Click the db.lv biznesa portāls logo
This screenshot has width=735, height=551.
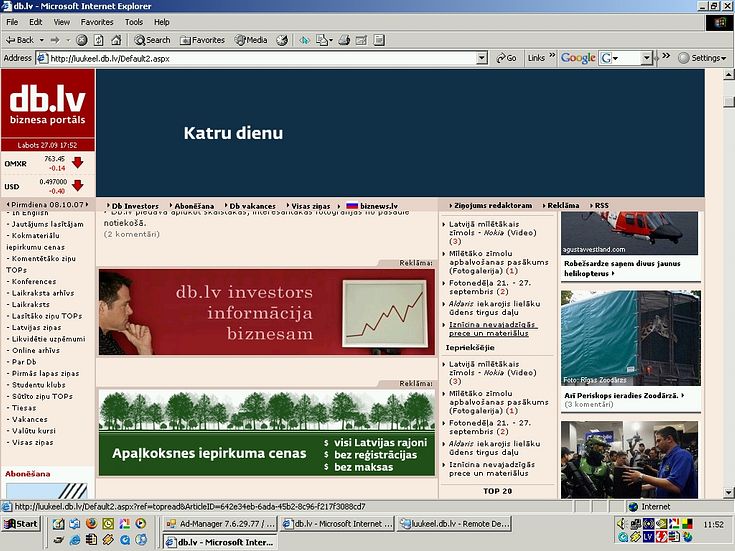pos(47,103)
